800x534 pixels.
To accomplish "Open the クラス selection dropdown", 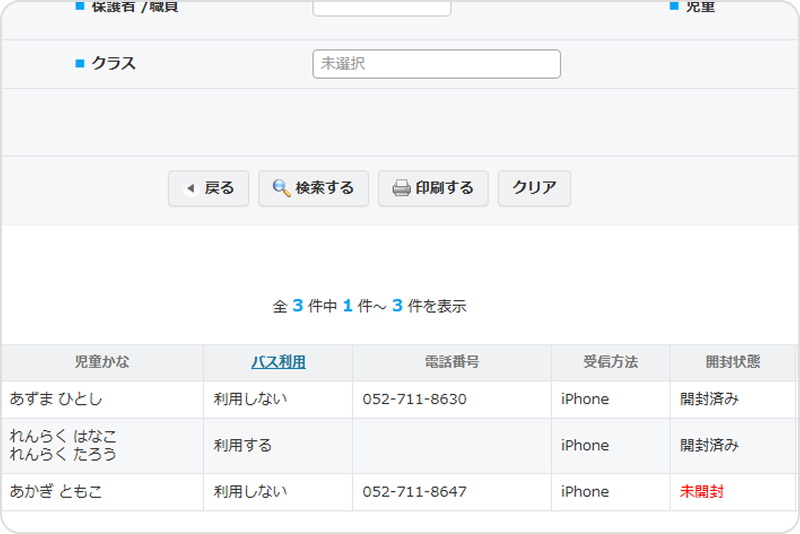I will point(436,64).
